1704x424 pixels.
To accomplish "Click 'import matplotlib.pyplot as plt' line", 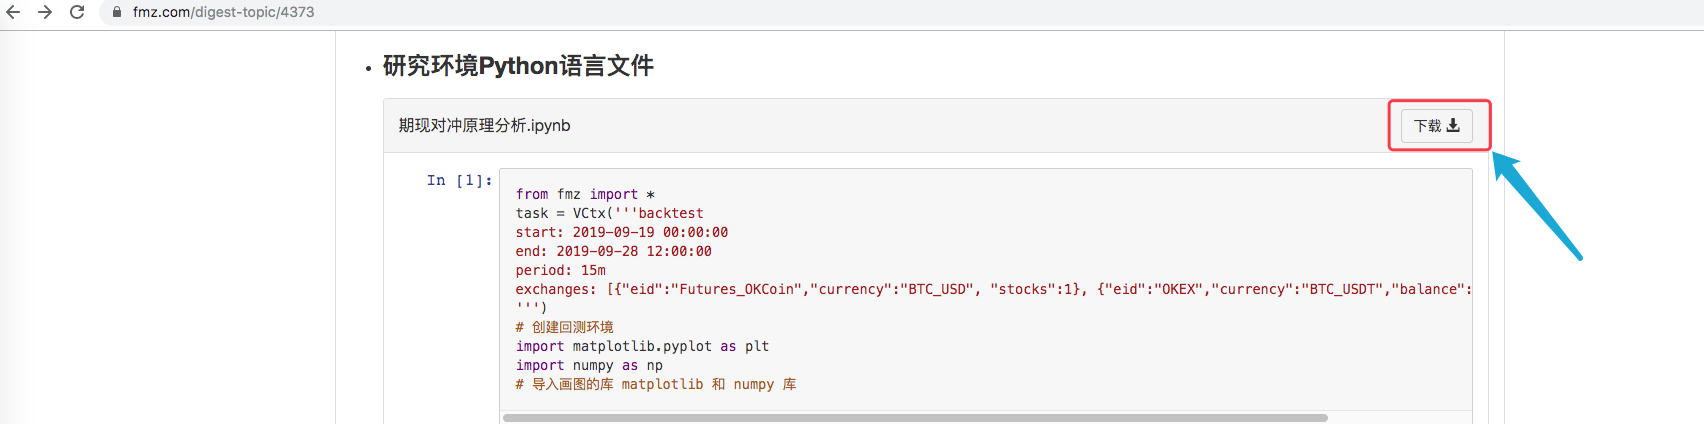I will [642, 346].
